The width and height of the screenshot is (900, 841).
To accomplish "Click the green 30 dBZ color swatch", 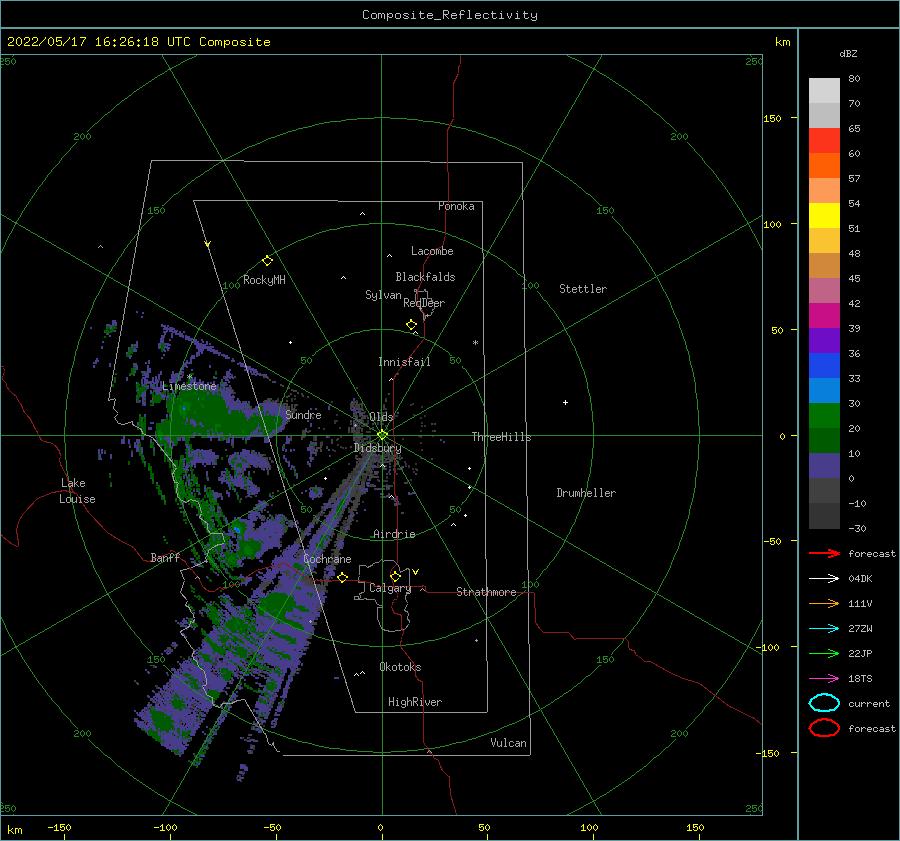I will tap(824, 416).
